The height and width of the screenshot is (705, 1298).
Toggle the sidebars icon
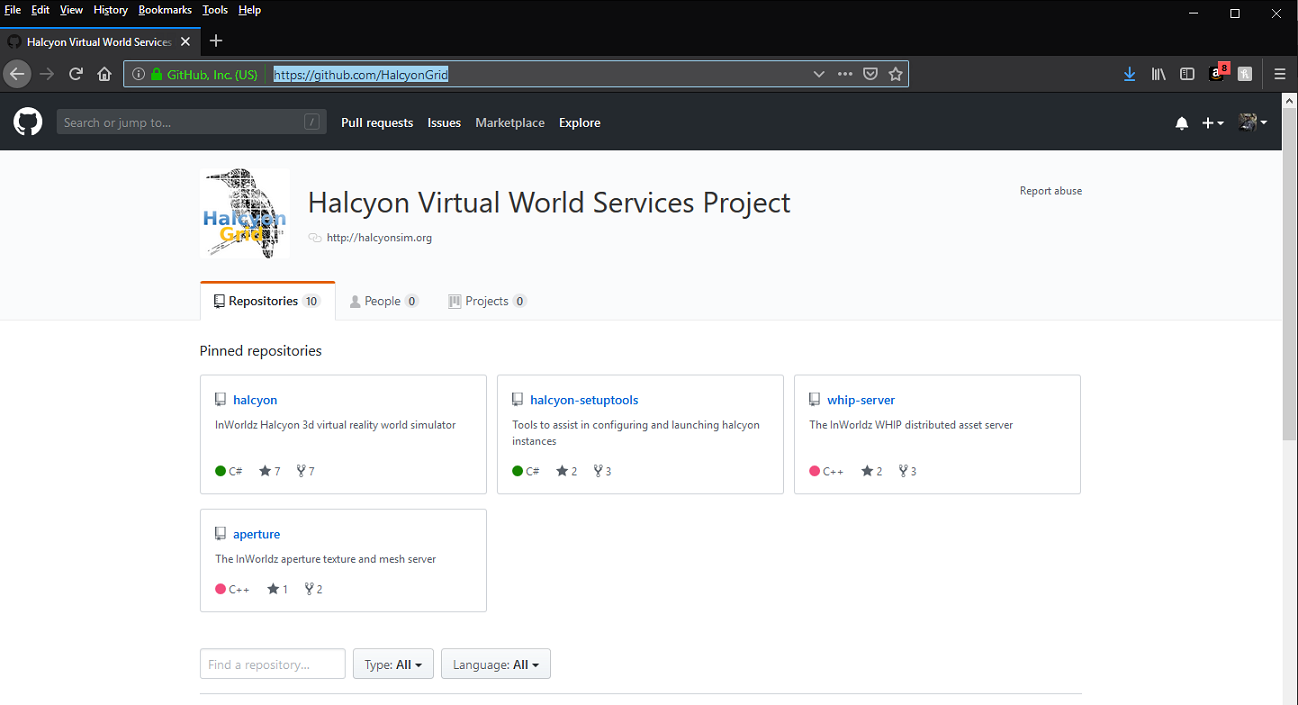pyautogui.click(x=1187, y=74)
